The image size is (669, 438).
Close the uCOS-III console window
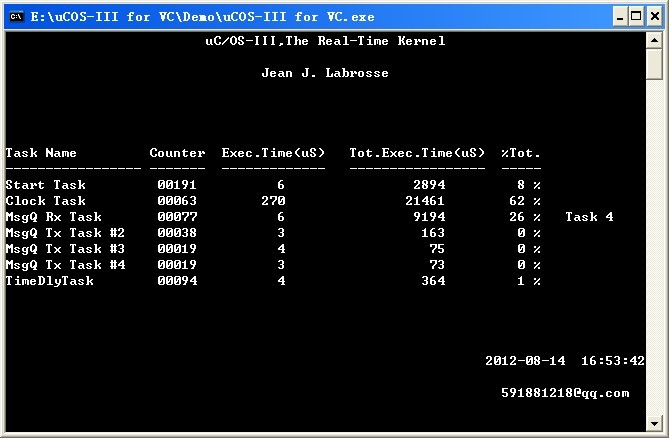[654, 17]
